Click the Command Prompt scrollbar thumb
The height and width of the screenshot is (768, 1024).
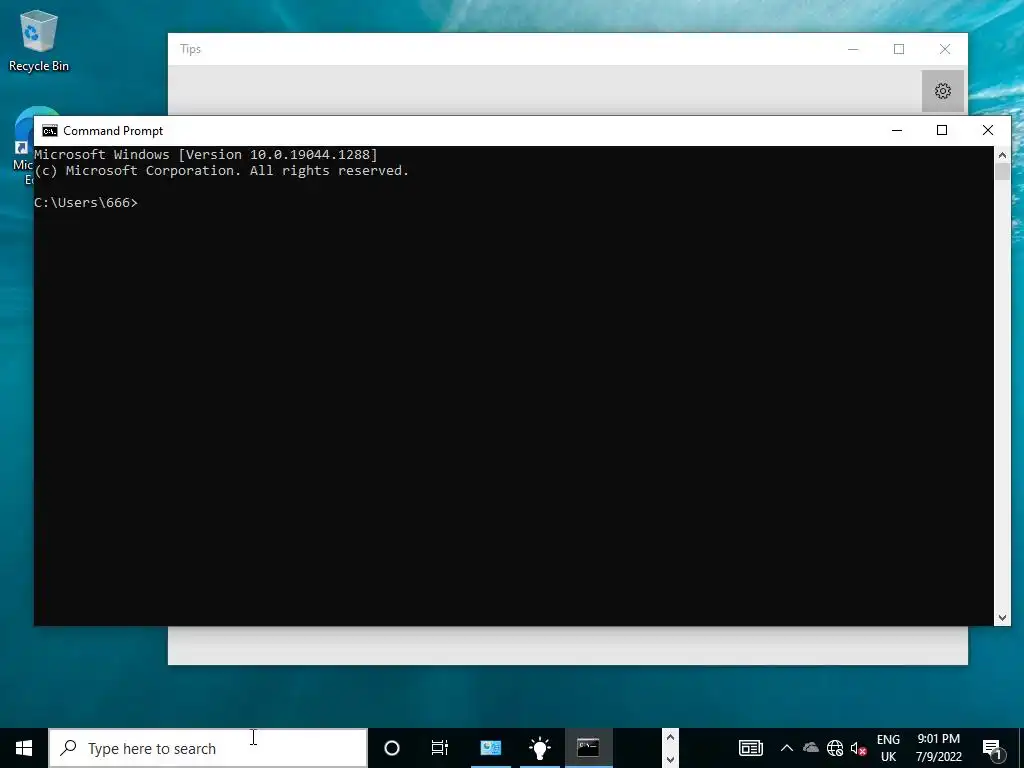click(1002, 172)
